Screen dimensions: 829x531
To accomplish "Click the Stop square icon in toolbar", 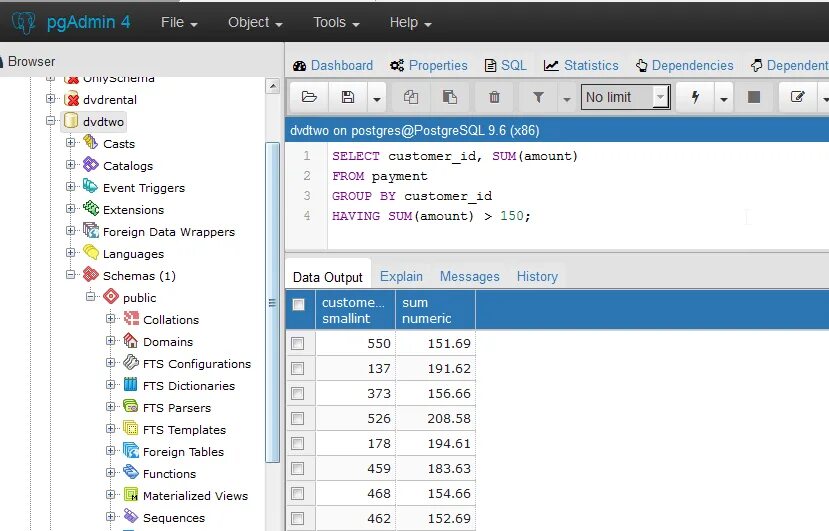I will coord(754,97).
